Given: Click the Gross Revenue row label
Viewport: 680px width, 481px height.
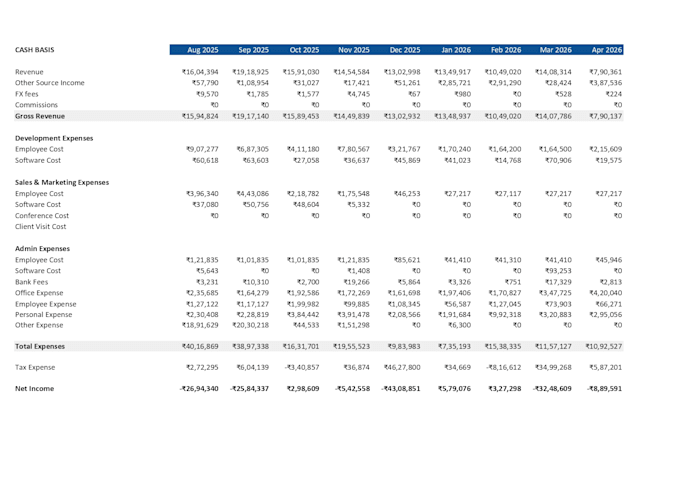Looking at the screenshot, I should click(x=40, y=116).
